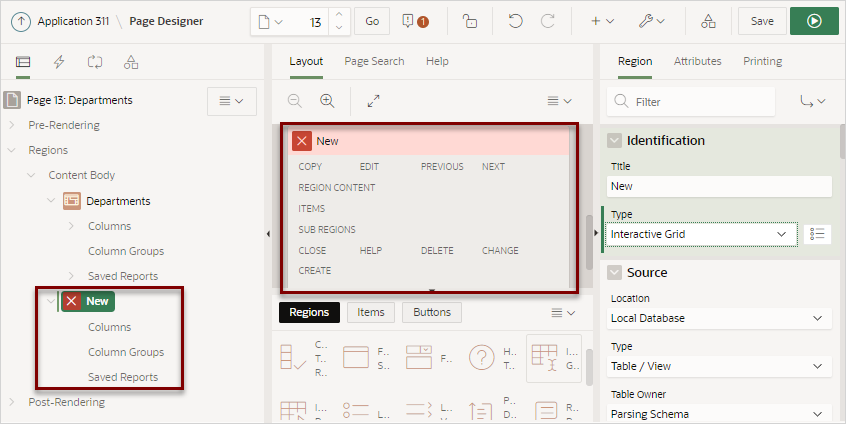Click the Save button
This screenshot has height=424, width=846.
pyautogui.click(x=762, y=22)
